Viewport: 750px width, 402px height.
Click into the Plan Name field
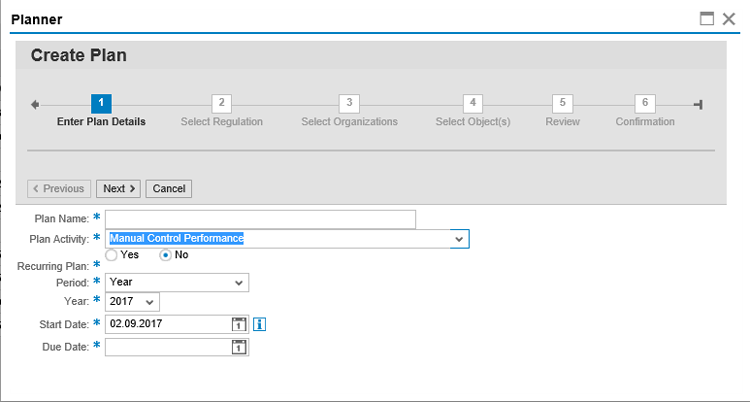pos(260,220)
